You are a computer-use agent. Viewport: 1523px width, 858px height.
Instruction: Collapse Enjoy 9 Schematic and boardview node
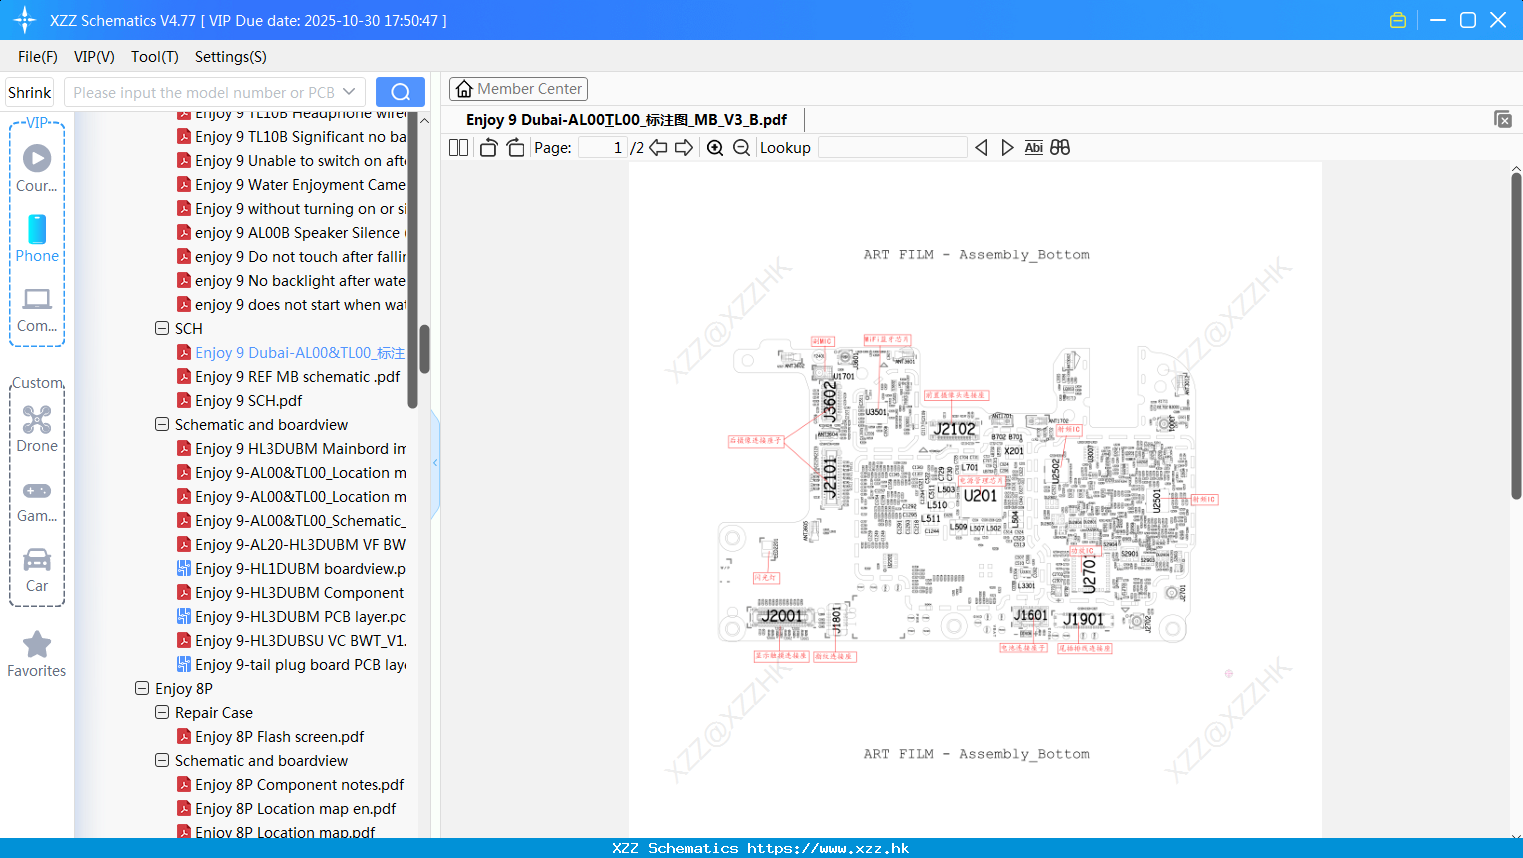point(162,424)
